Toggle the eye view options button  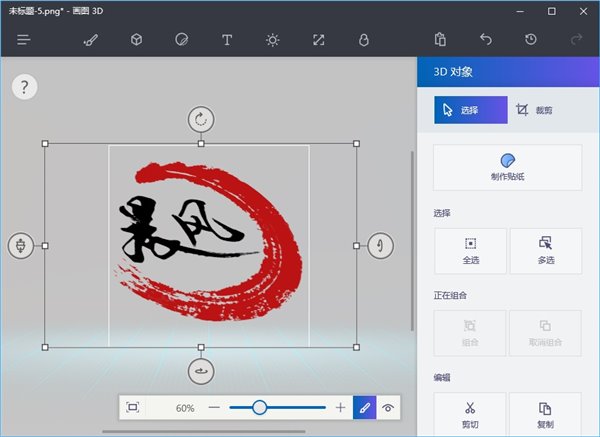[389, 408]
